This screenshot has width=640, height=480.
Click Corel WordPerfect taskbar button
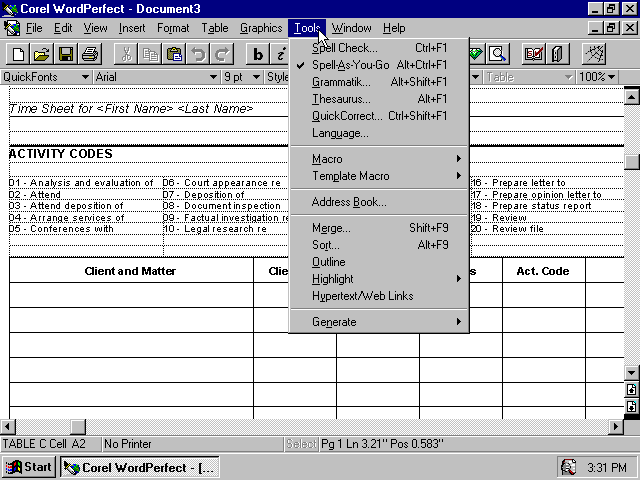[x=140, y=467]
